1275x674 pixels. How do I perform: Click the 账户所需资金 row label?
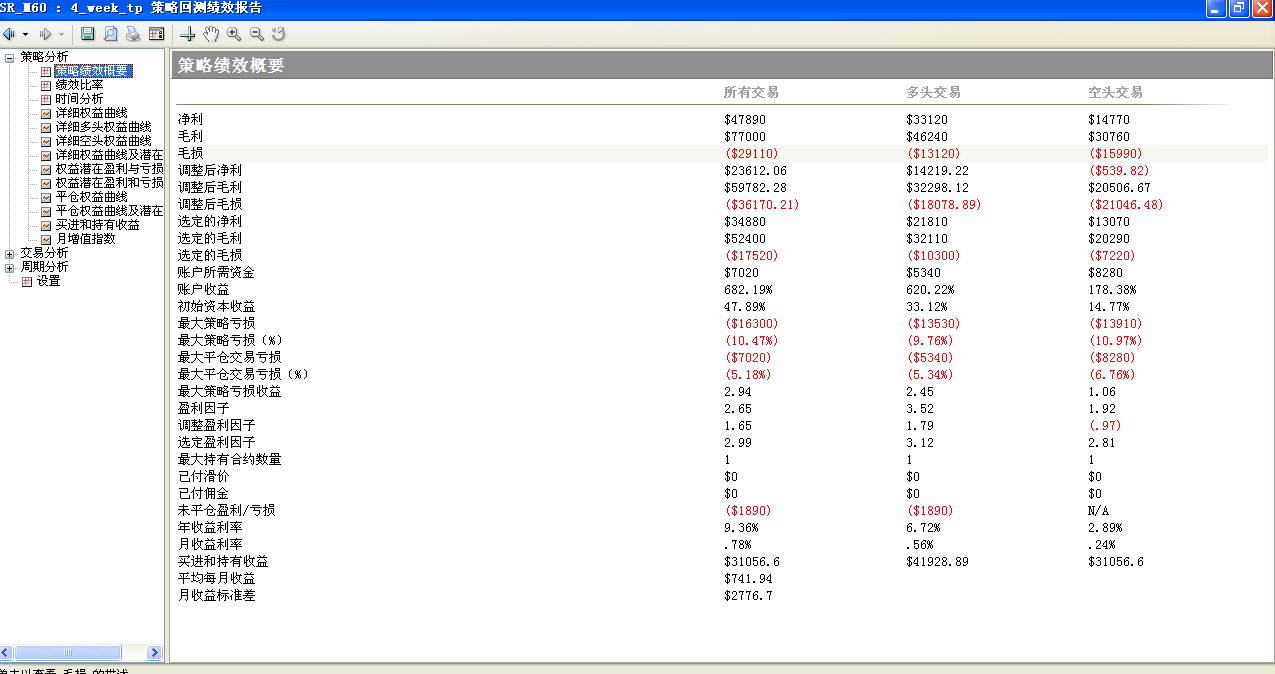pos(216,273)
